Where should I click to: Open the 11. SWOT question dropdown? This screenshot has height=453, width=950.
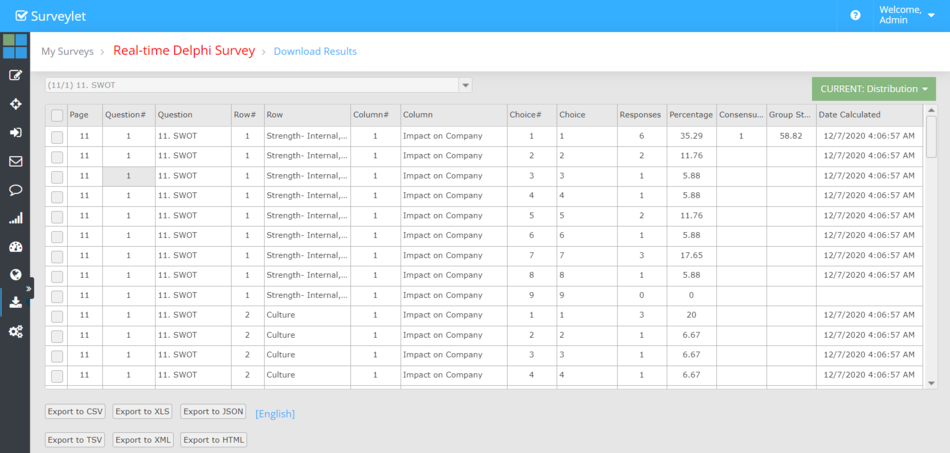pyautogui.click(x=258, y=85)
